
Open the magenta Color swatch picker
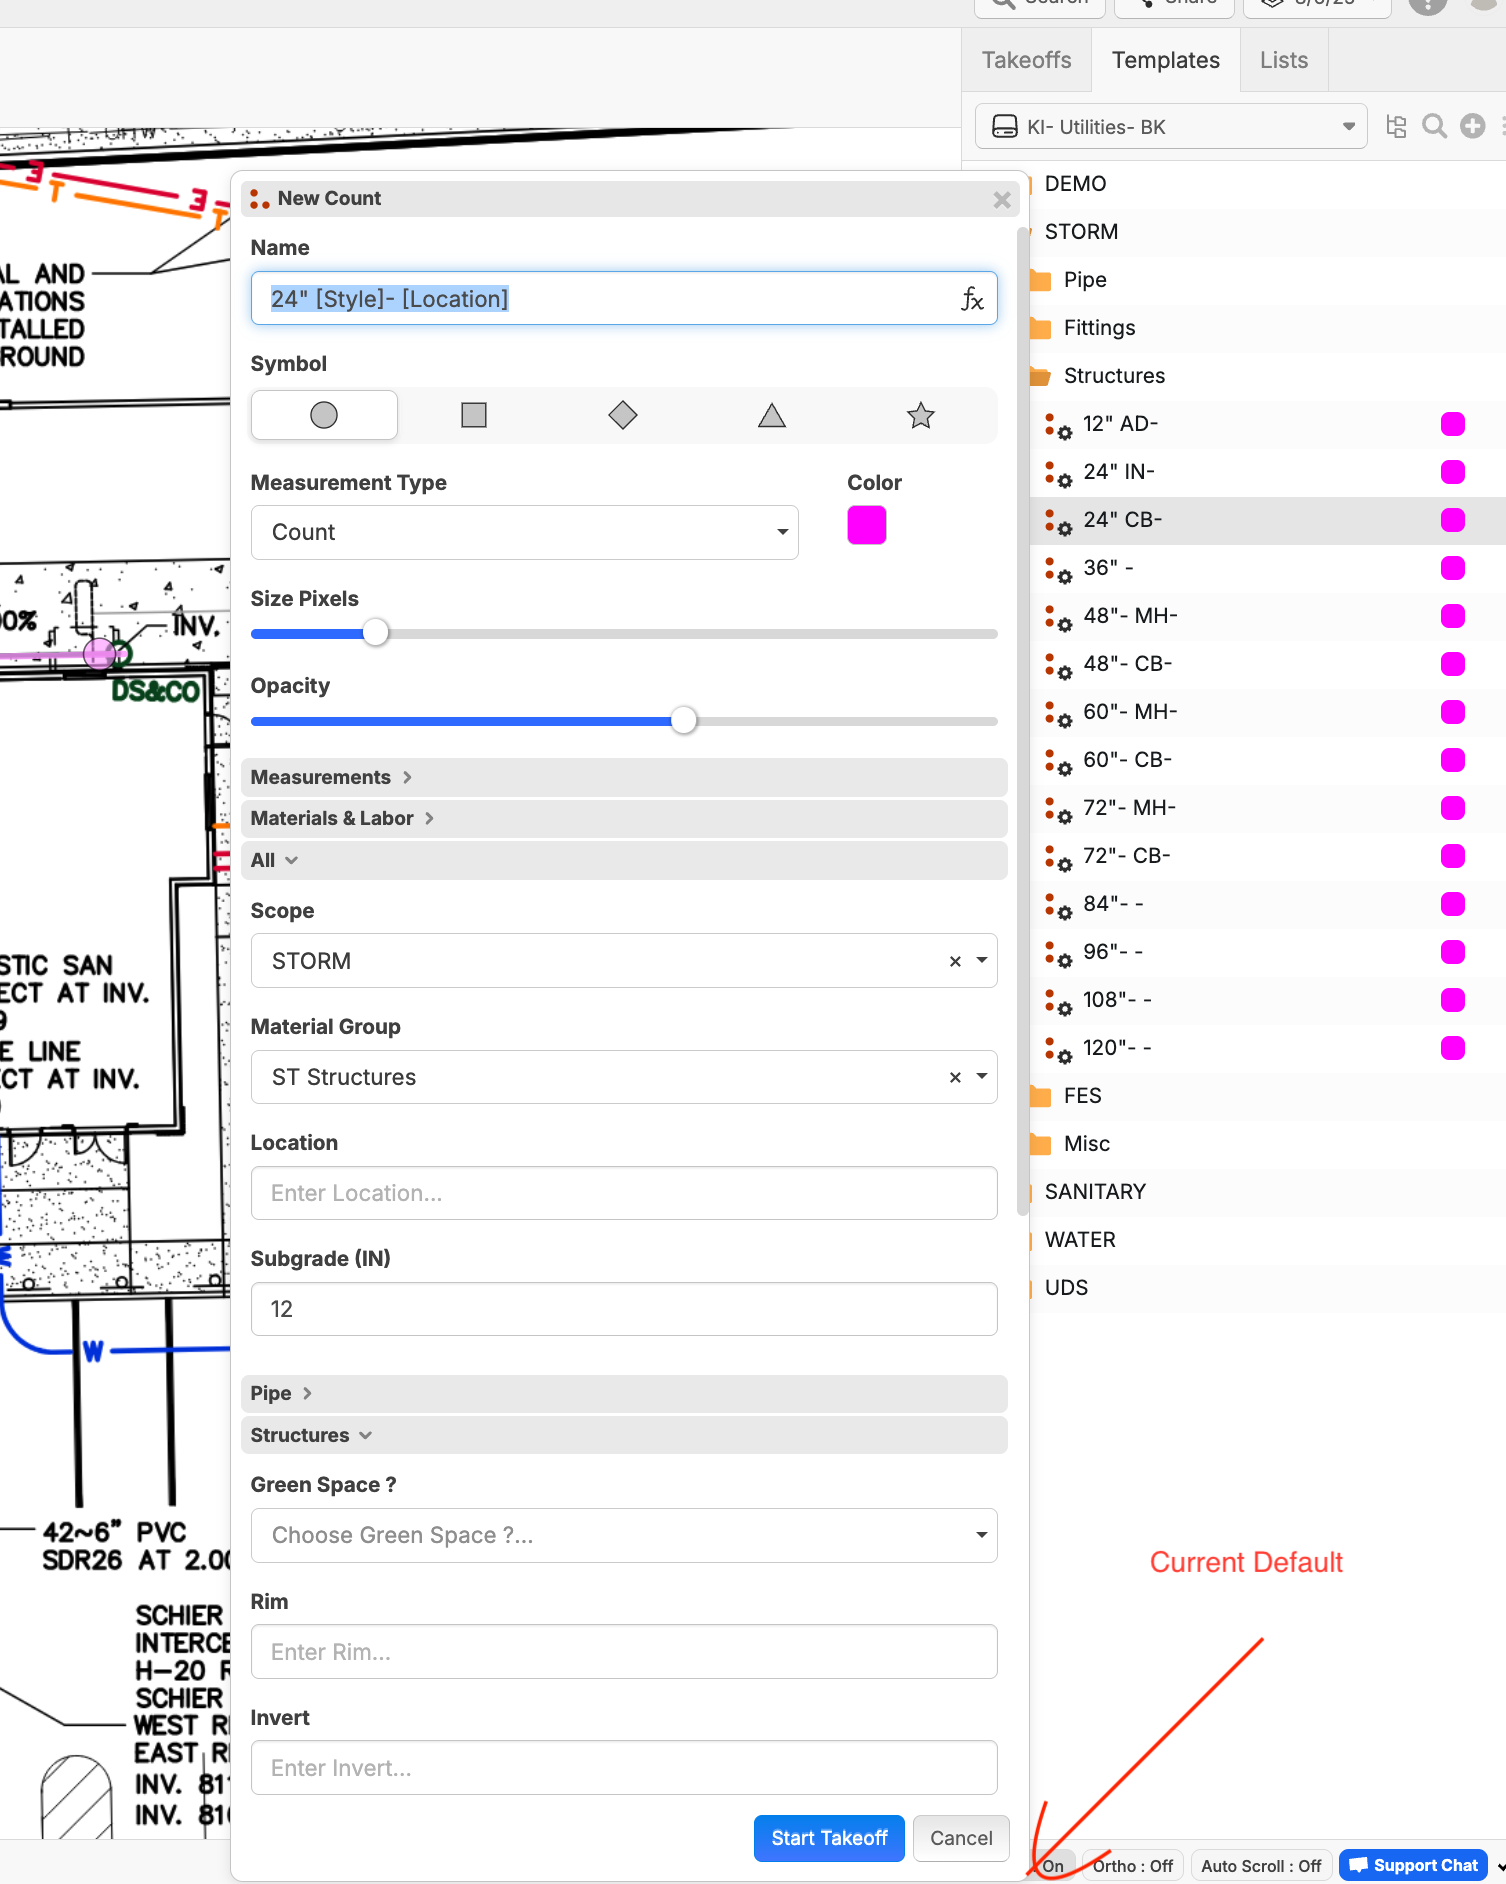point(866,525)
